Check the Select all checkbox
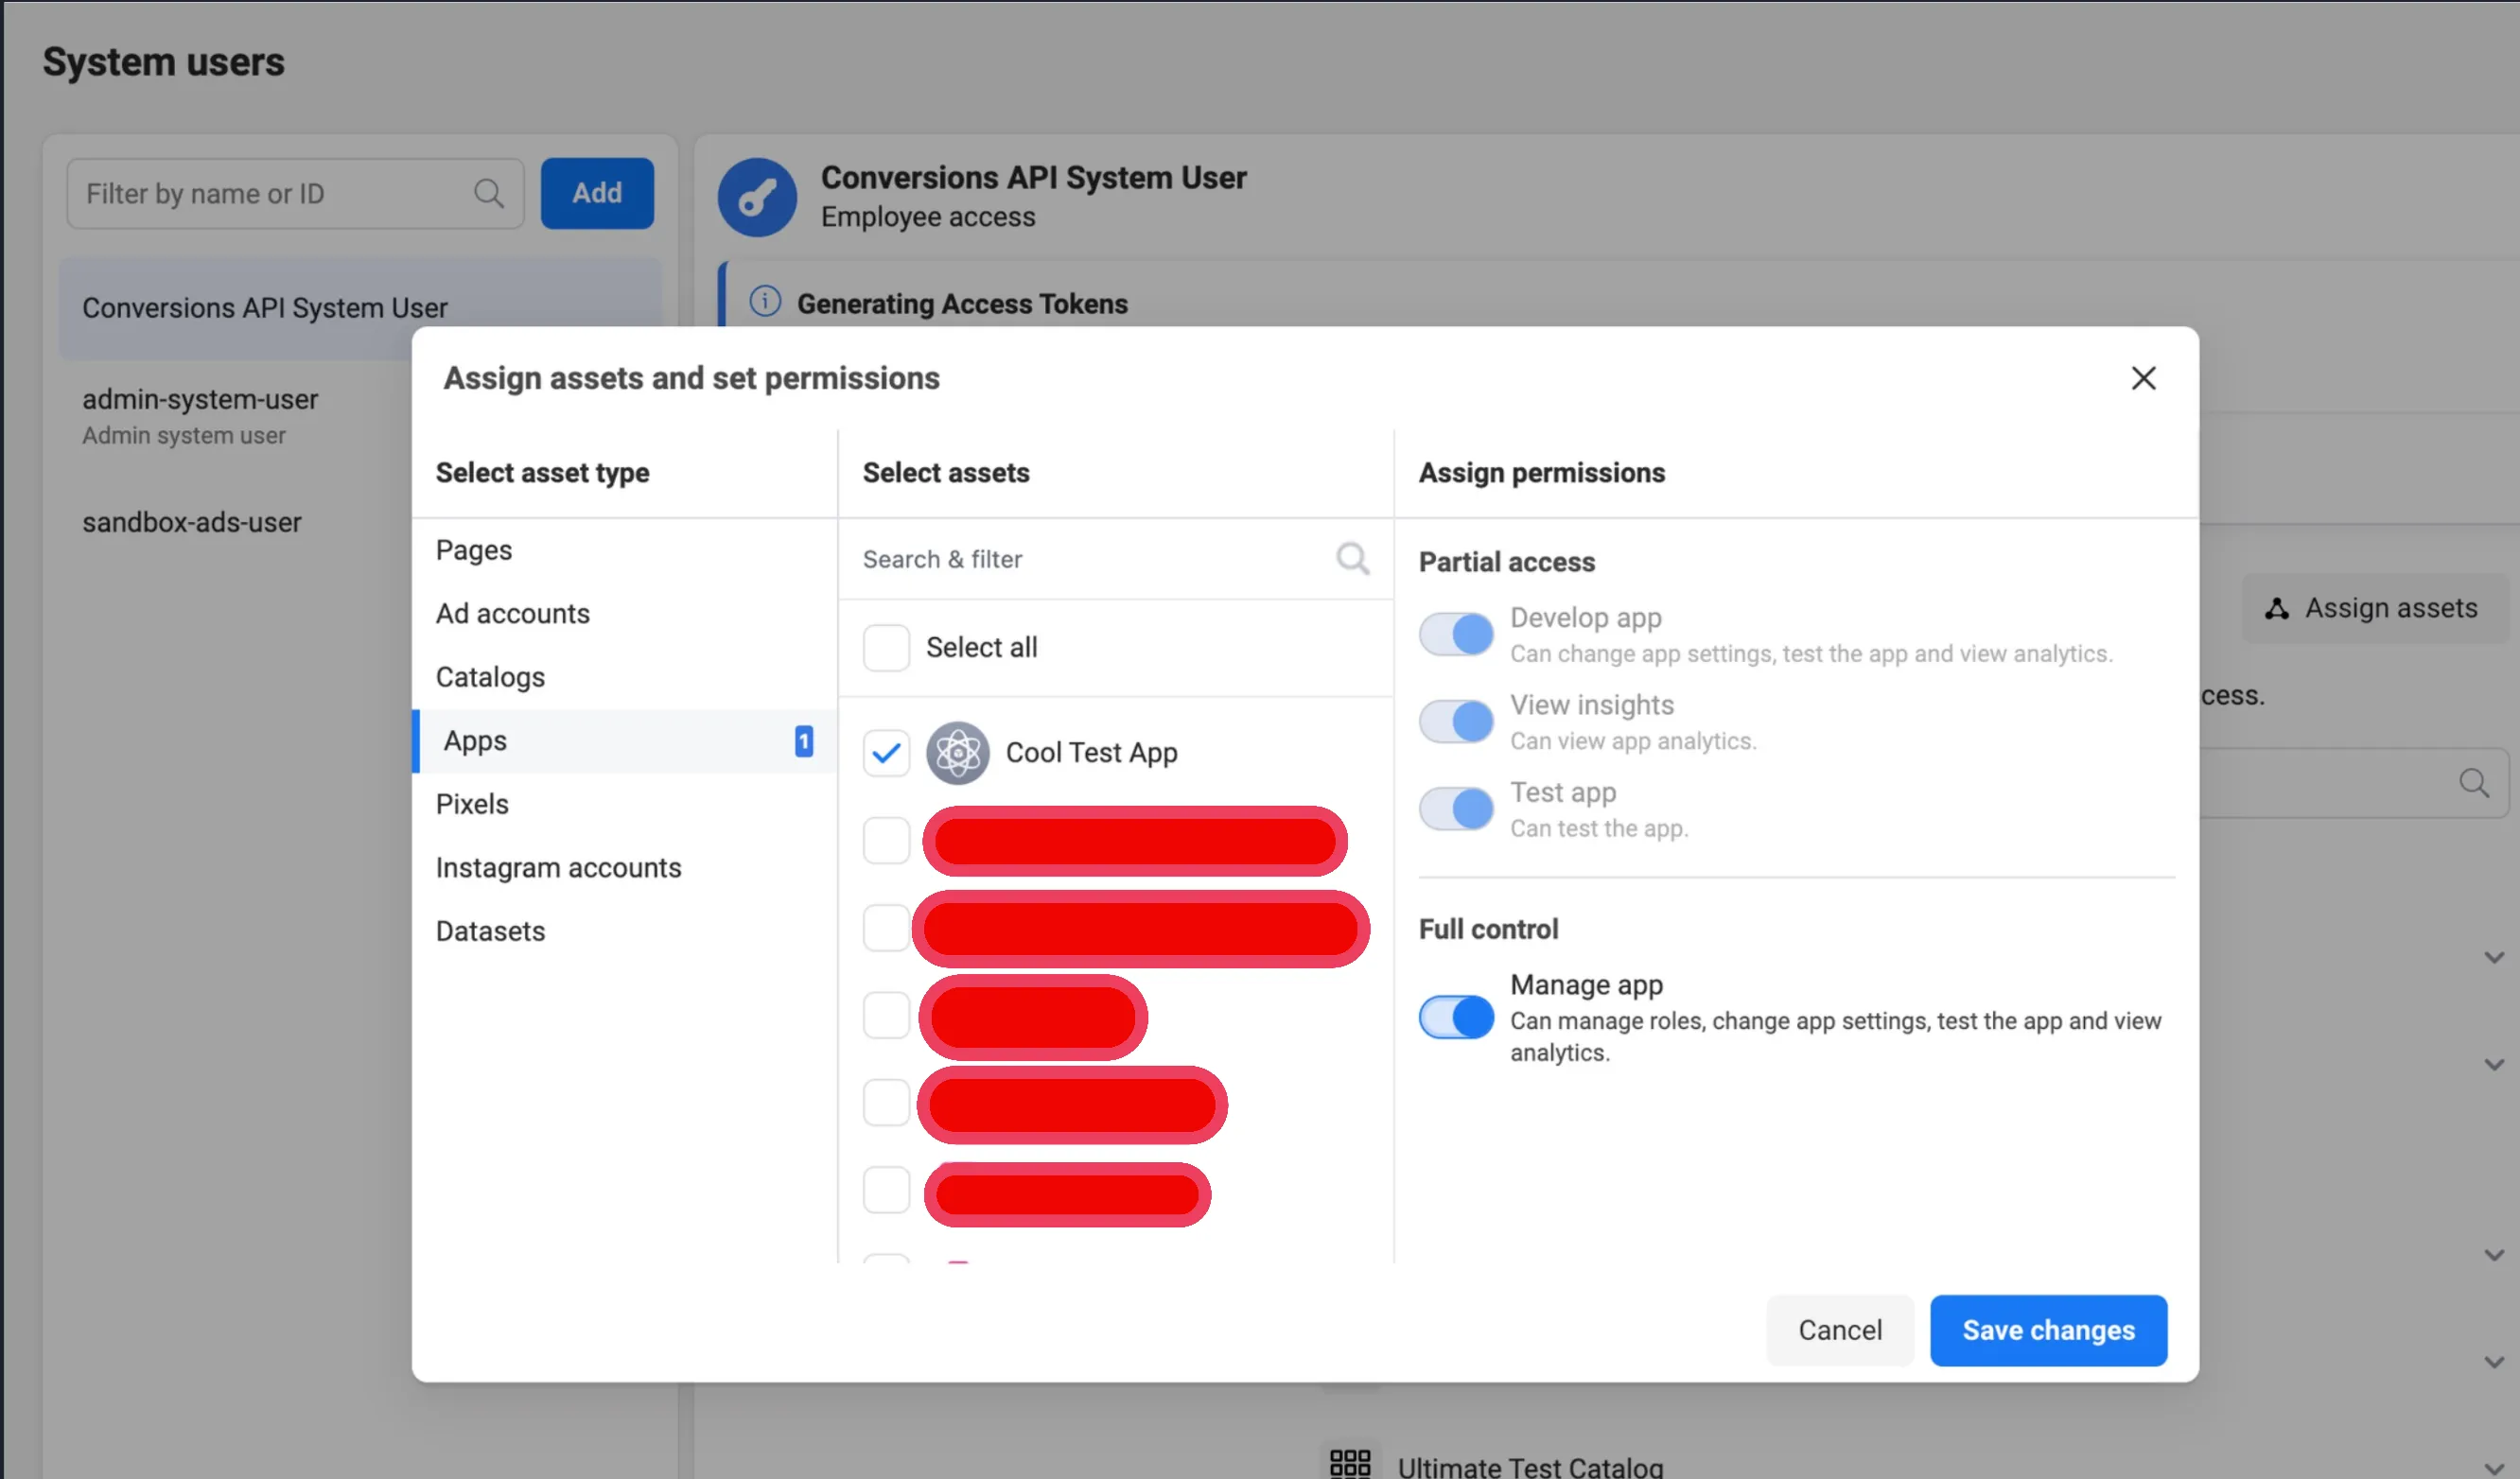The height and width of the screenshot is (1479, 2520). [885, 647]
